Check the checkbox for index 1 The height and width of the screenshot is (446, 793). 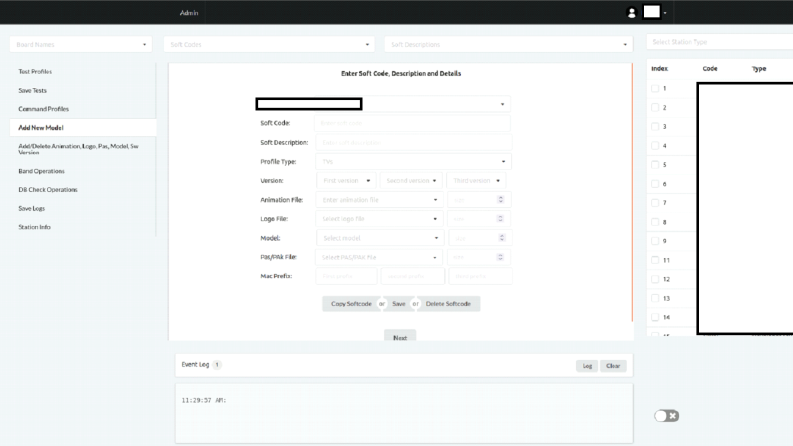click(655, 88)
